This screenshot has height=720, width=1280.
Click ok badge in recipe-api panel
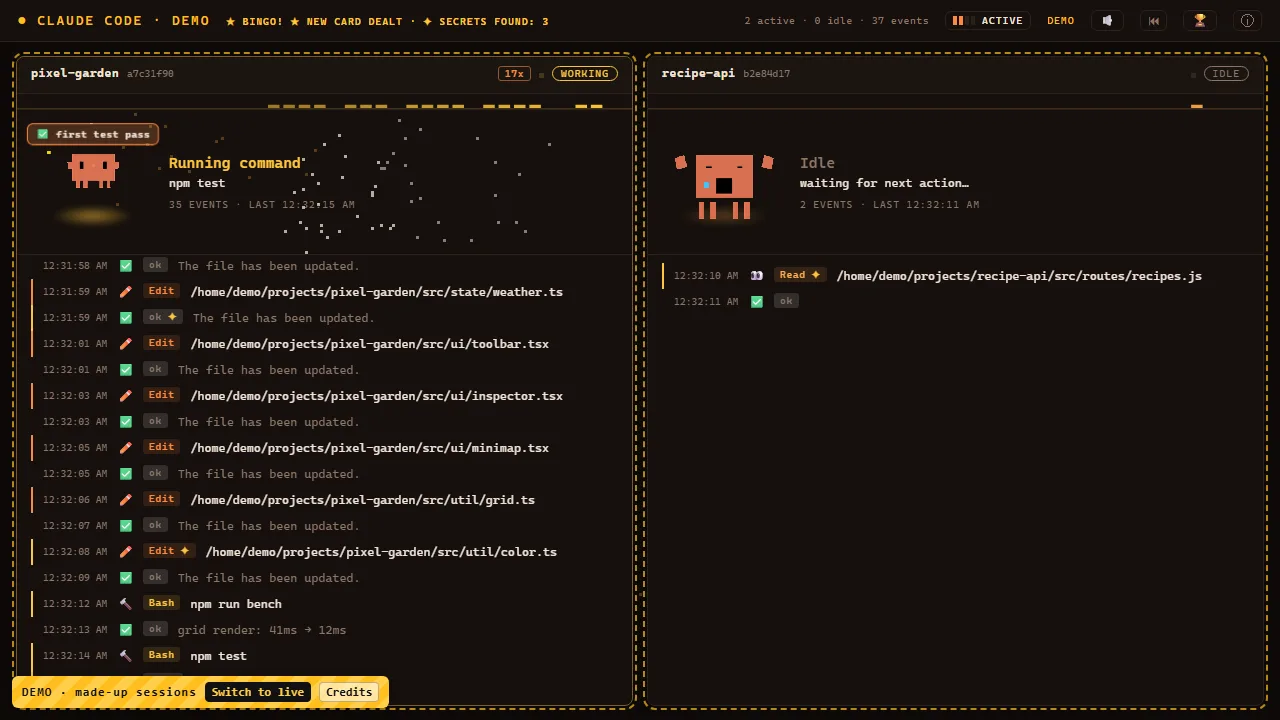[786, 301]
